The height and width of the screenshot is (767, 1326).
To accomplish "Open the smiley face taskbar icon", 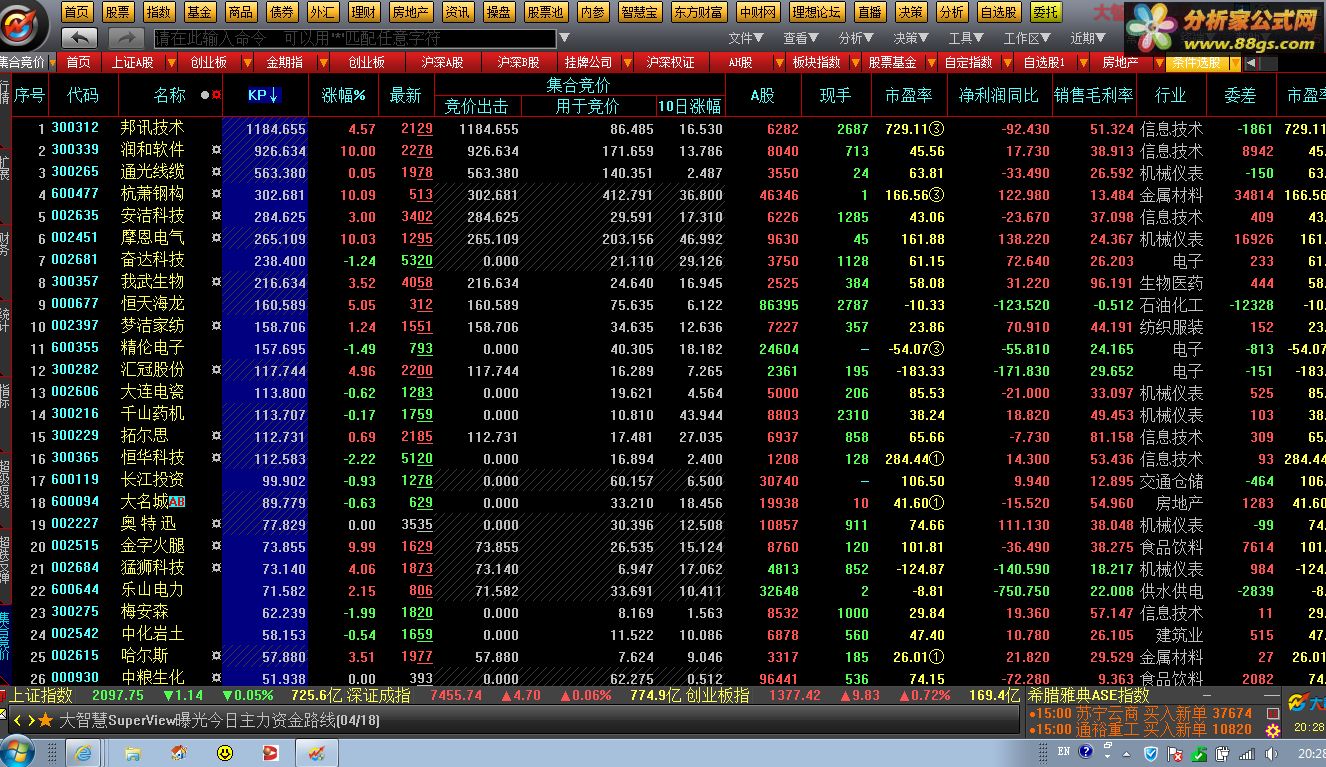I will click(x=225, y=752).
